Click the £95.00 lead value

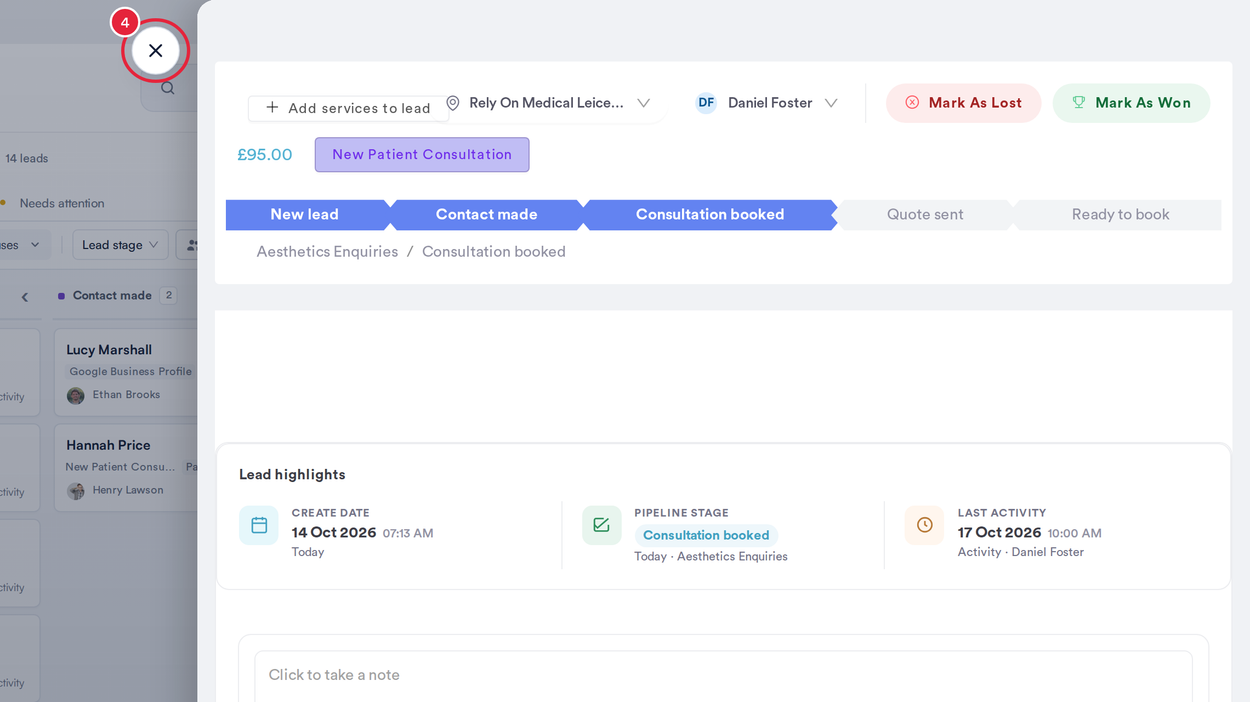pos(265,155)
